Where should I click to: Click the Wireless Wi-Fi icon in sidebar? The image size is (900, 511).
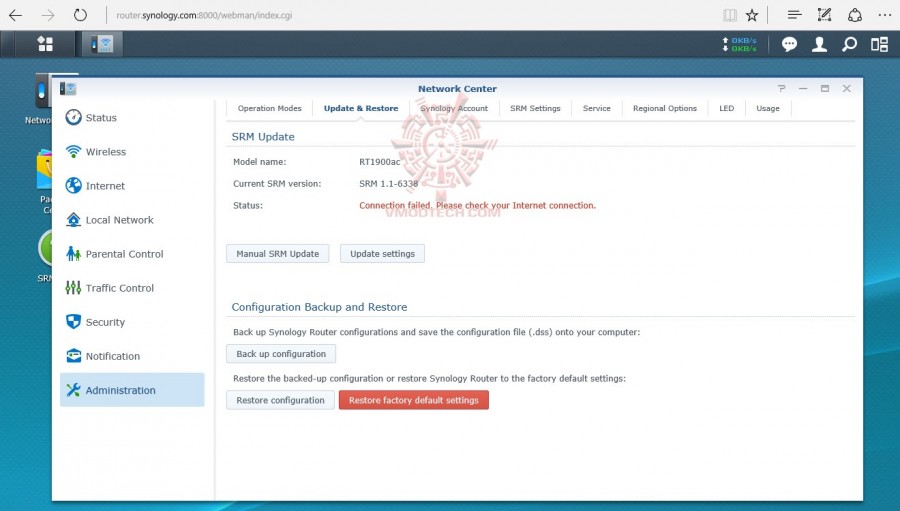[x=73, y=152]
